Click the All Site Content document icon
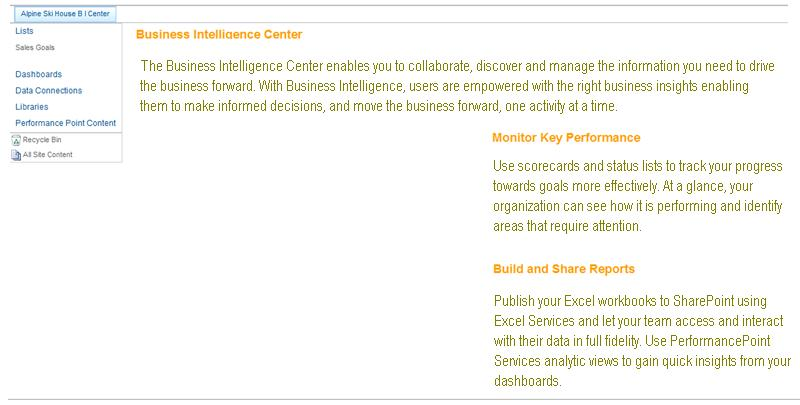Screen dimensions: 800x405 16,155
